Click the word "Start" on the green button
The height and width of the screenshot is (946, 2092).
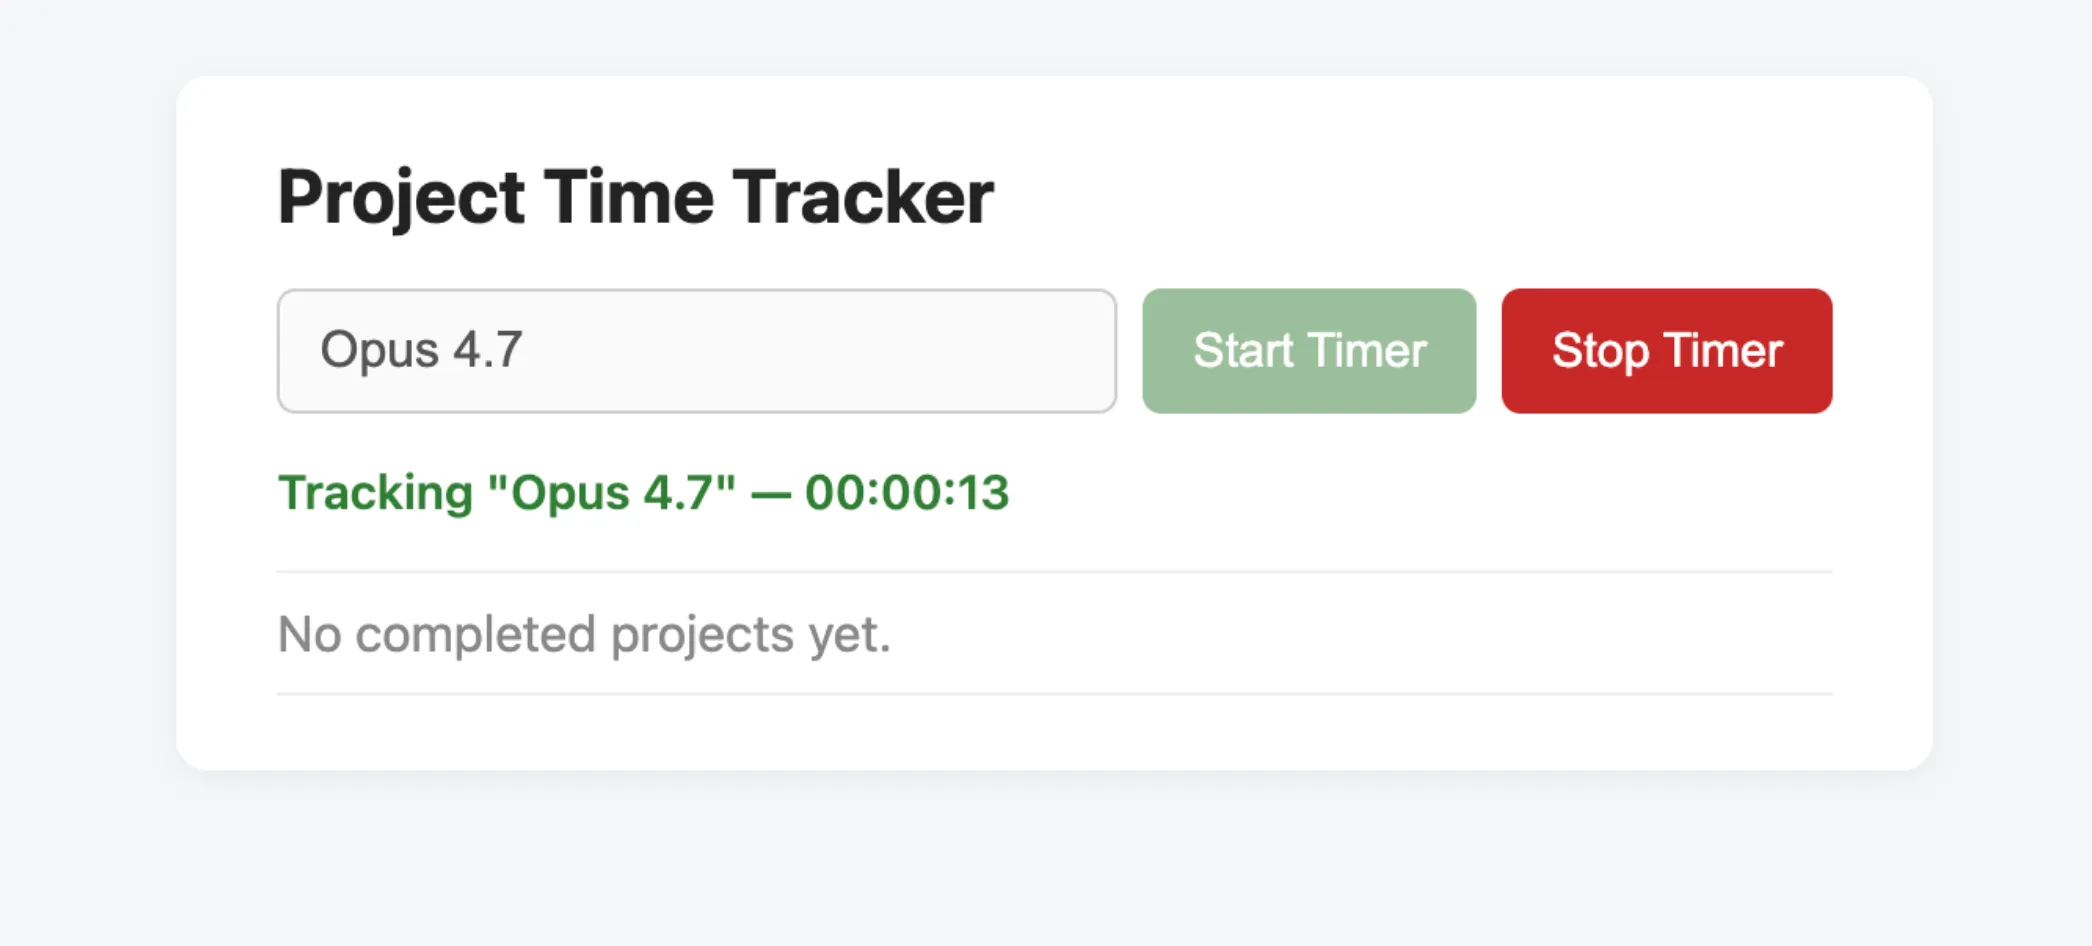point(1243,351)
